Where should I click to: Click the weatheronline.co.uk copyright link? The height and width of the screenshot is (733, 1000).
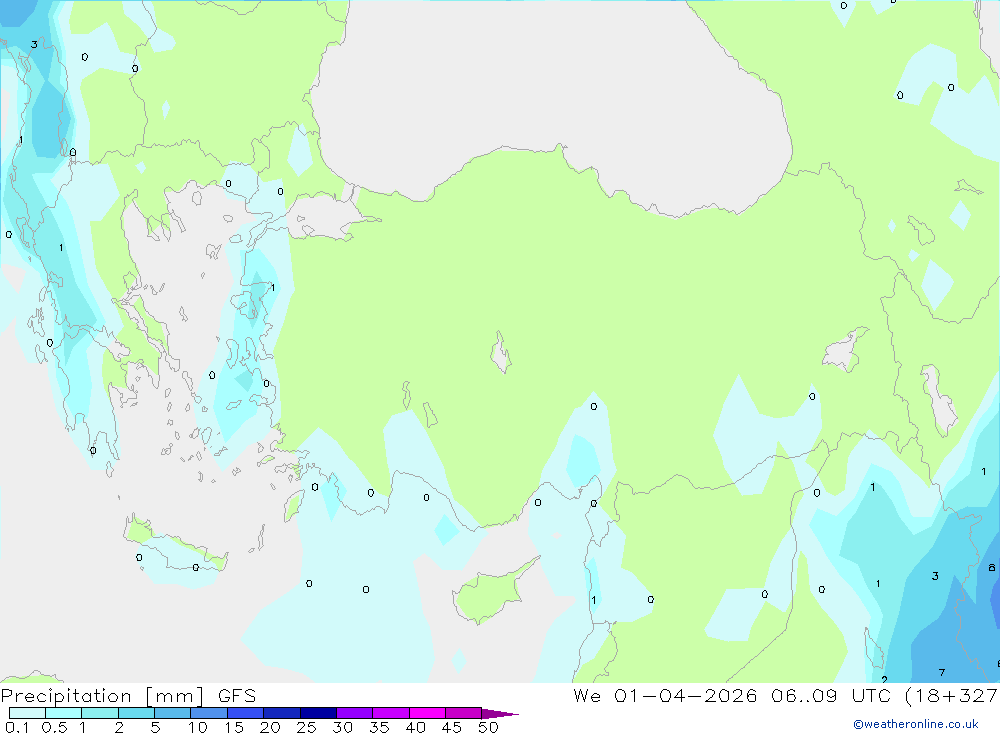916,724
